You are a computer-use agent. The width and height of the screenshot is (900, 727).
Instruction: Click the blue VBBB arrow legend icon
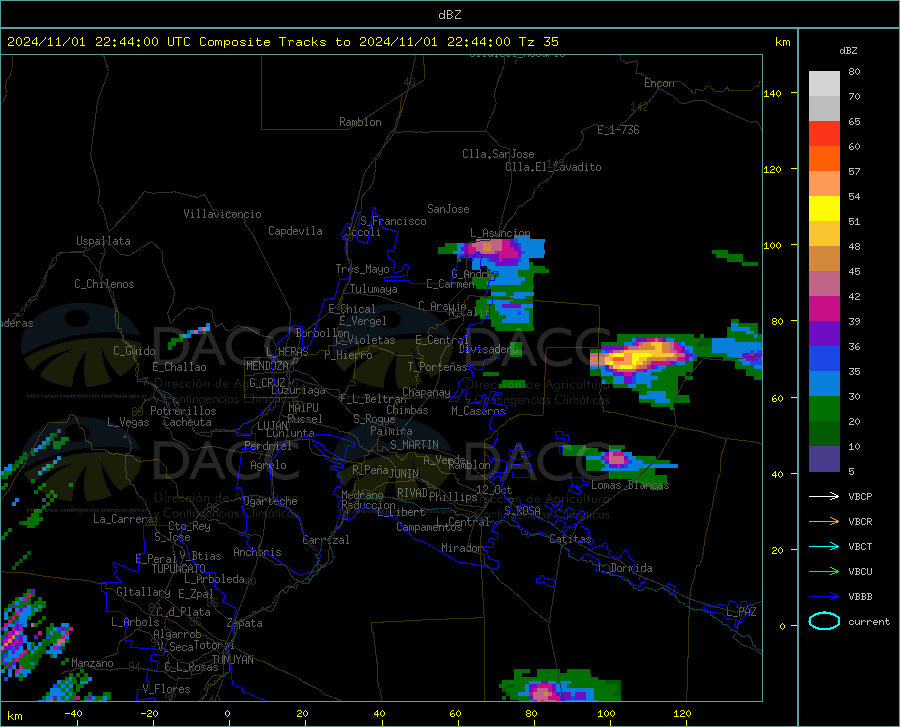[x=824, y=597]
